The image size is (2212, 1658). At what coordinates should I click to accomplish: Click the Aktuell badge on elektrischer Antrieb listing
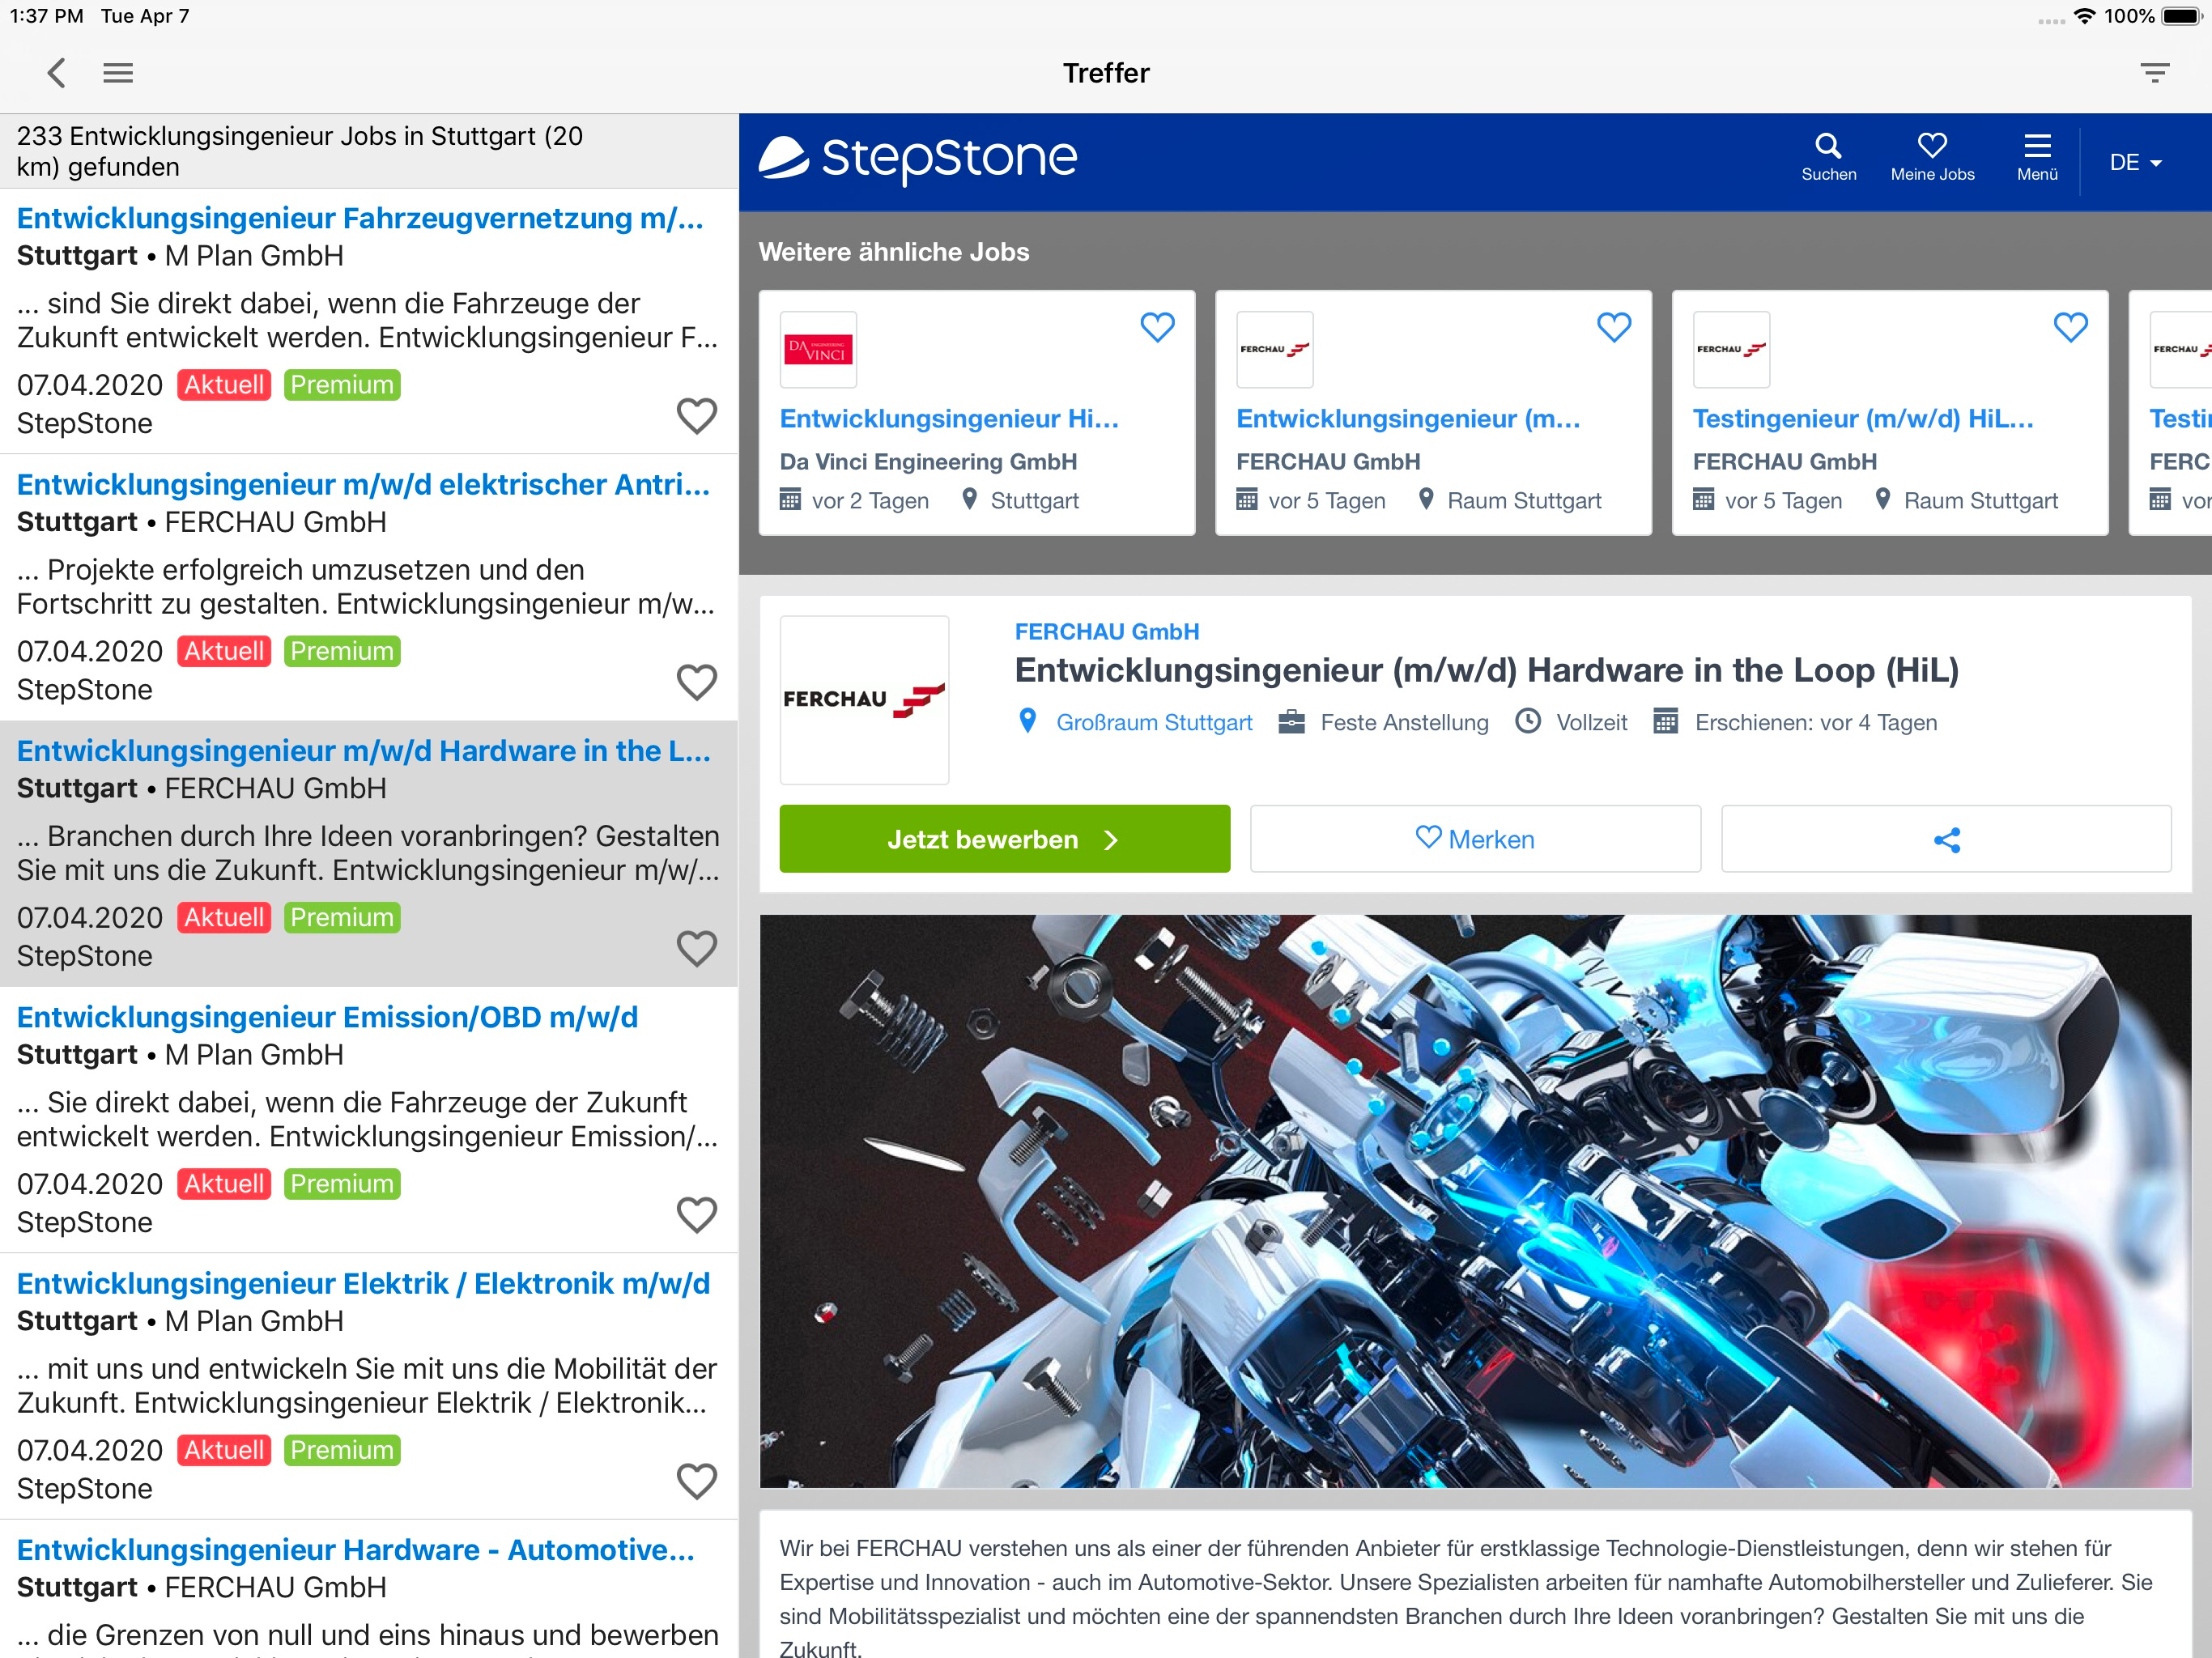point(224,651)
